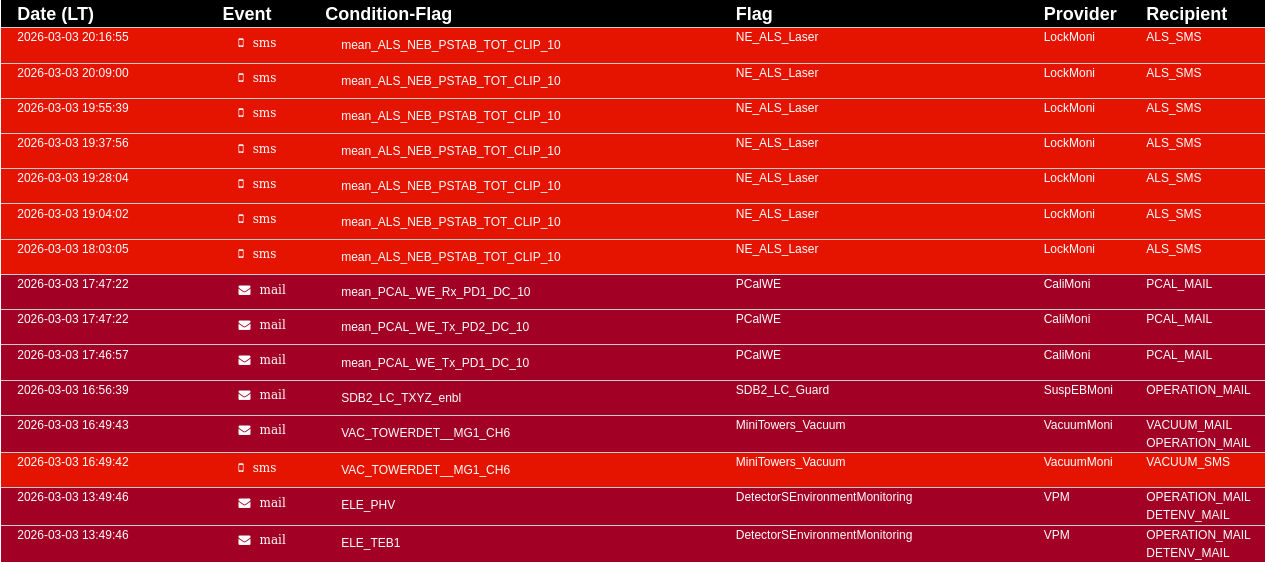The height and width of the screenshot is (562, 1265).
Task: Select the mail envelope icon for mean_PCAL_WE_Tx_PD1_DC_10
Action: 245,360
